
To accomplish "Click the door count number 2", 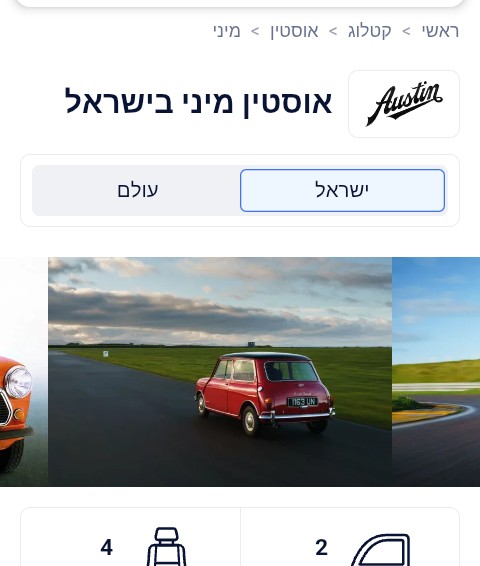I will pyautogui.click(x=321, y=547).
